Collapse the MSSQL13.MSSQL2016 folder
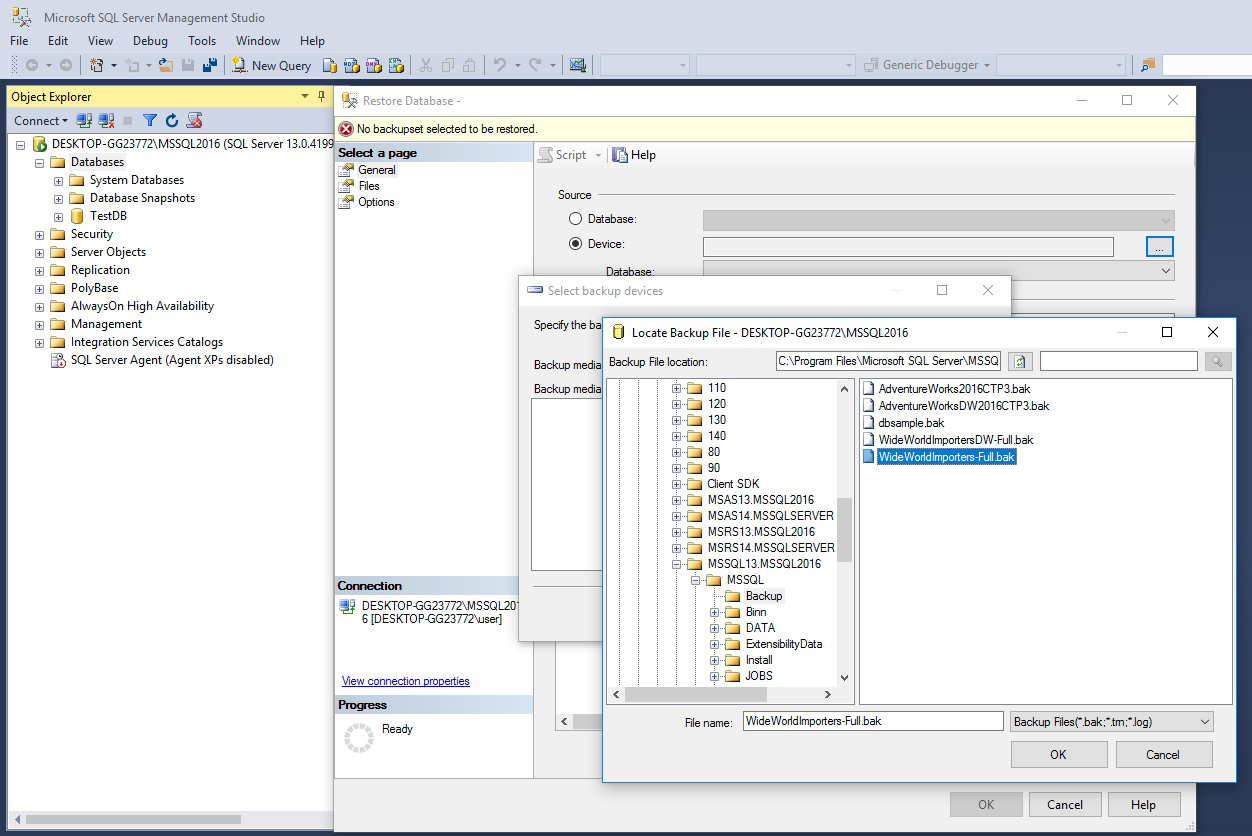The image size is (1252, 836). point(677,564)
